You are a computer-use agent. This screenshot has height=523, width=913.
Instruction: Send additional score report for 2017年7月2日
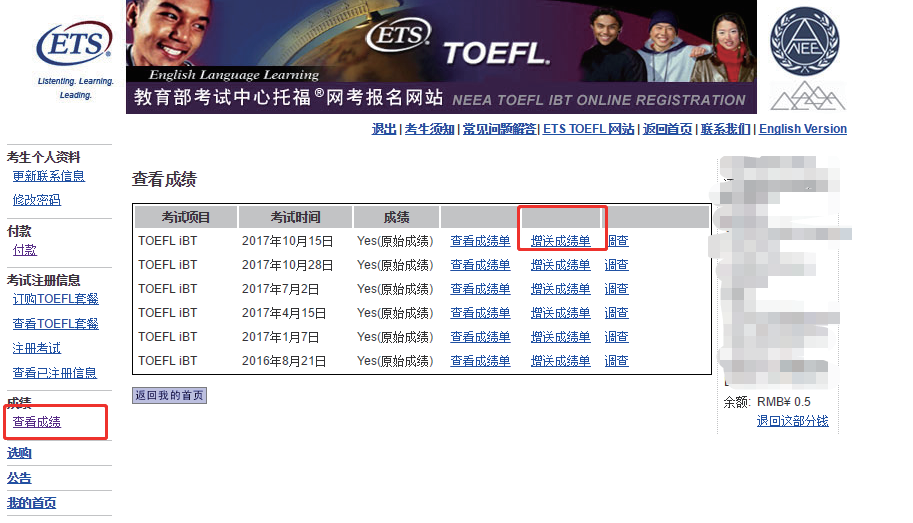coord(561,288)
